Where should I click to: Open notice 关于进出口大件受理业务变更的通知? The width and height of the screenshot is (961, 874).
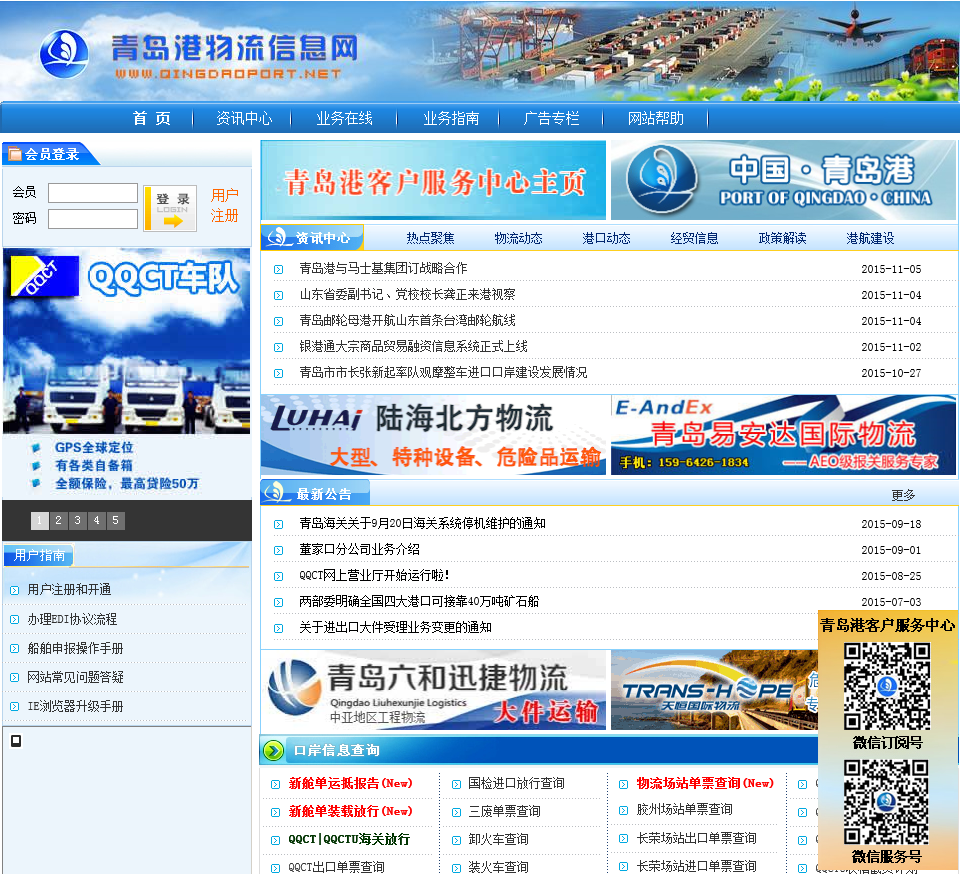pyautogui.click(x=395, y=628)
